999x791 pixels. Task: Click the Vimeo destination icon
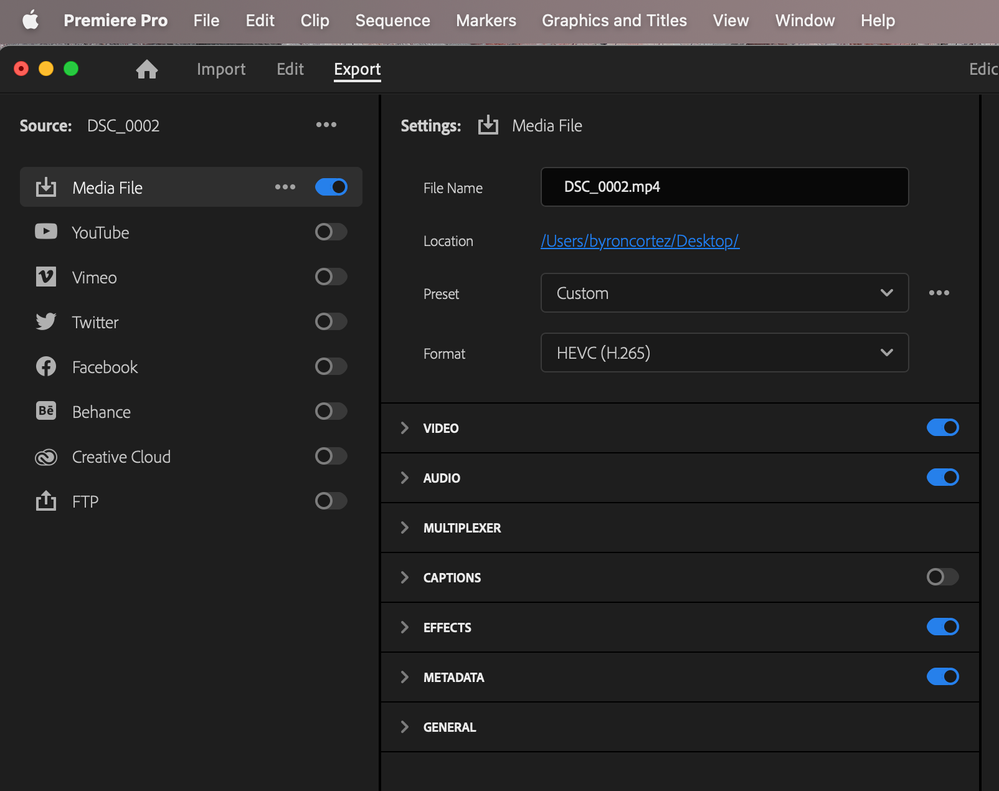(46, 277)
